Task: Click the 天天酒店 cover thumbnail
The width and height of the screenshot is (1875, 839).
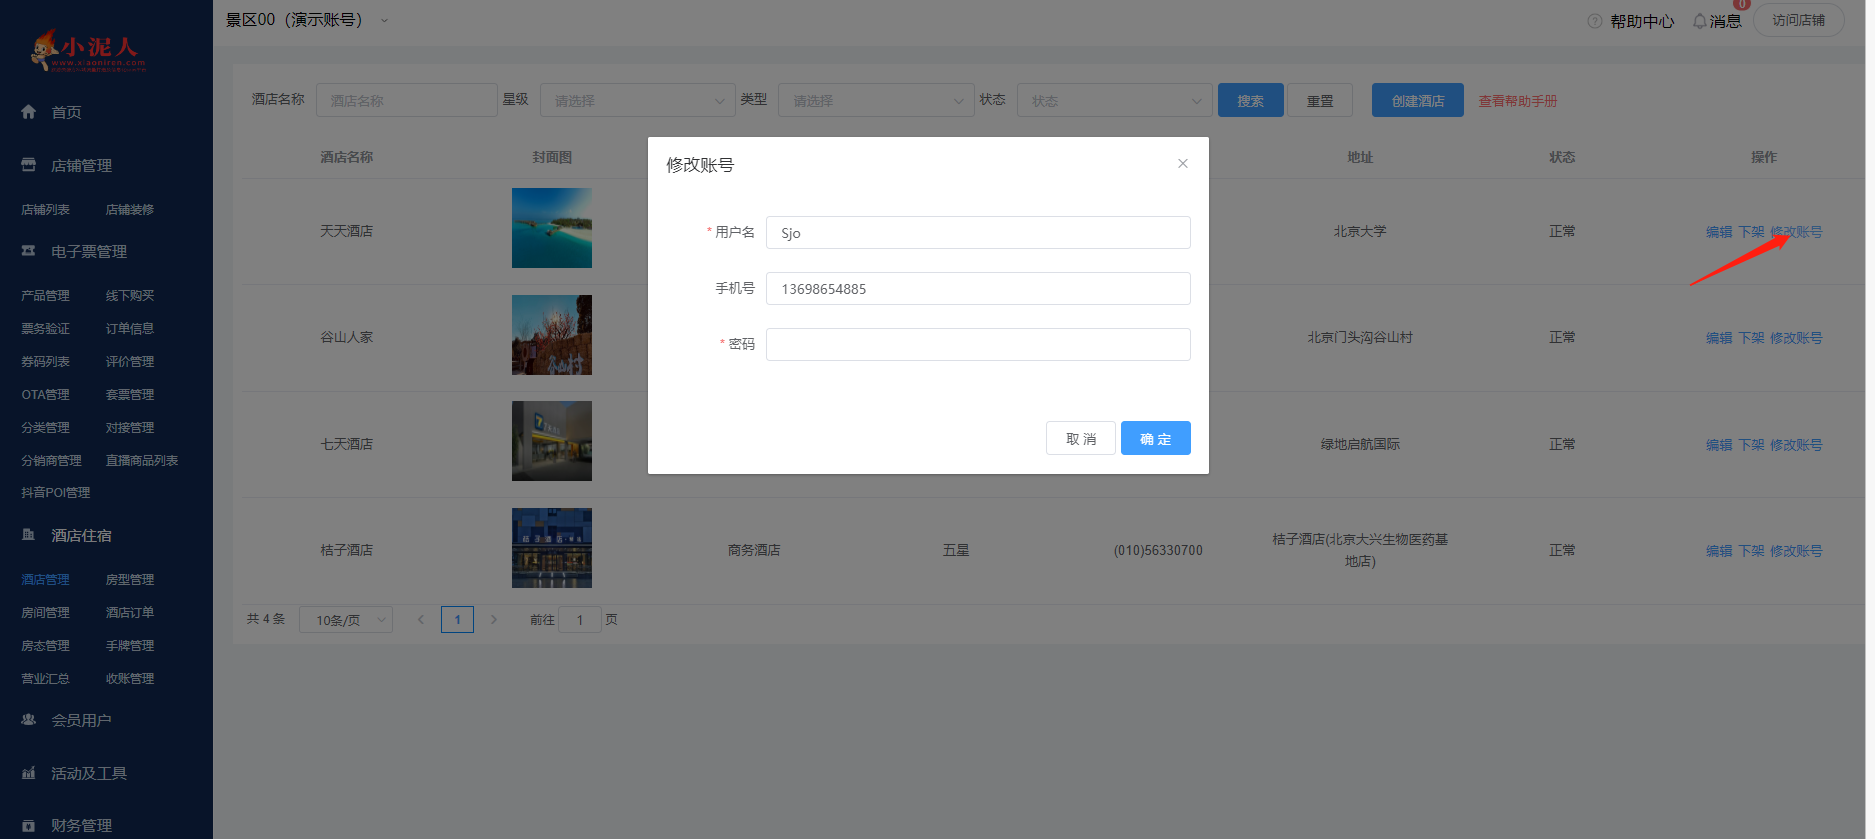Action: (x=551, y=228)
